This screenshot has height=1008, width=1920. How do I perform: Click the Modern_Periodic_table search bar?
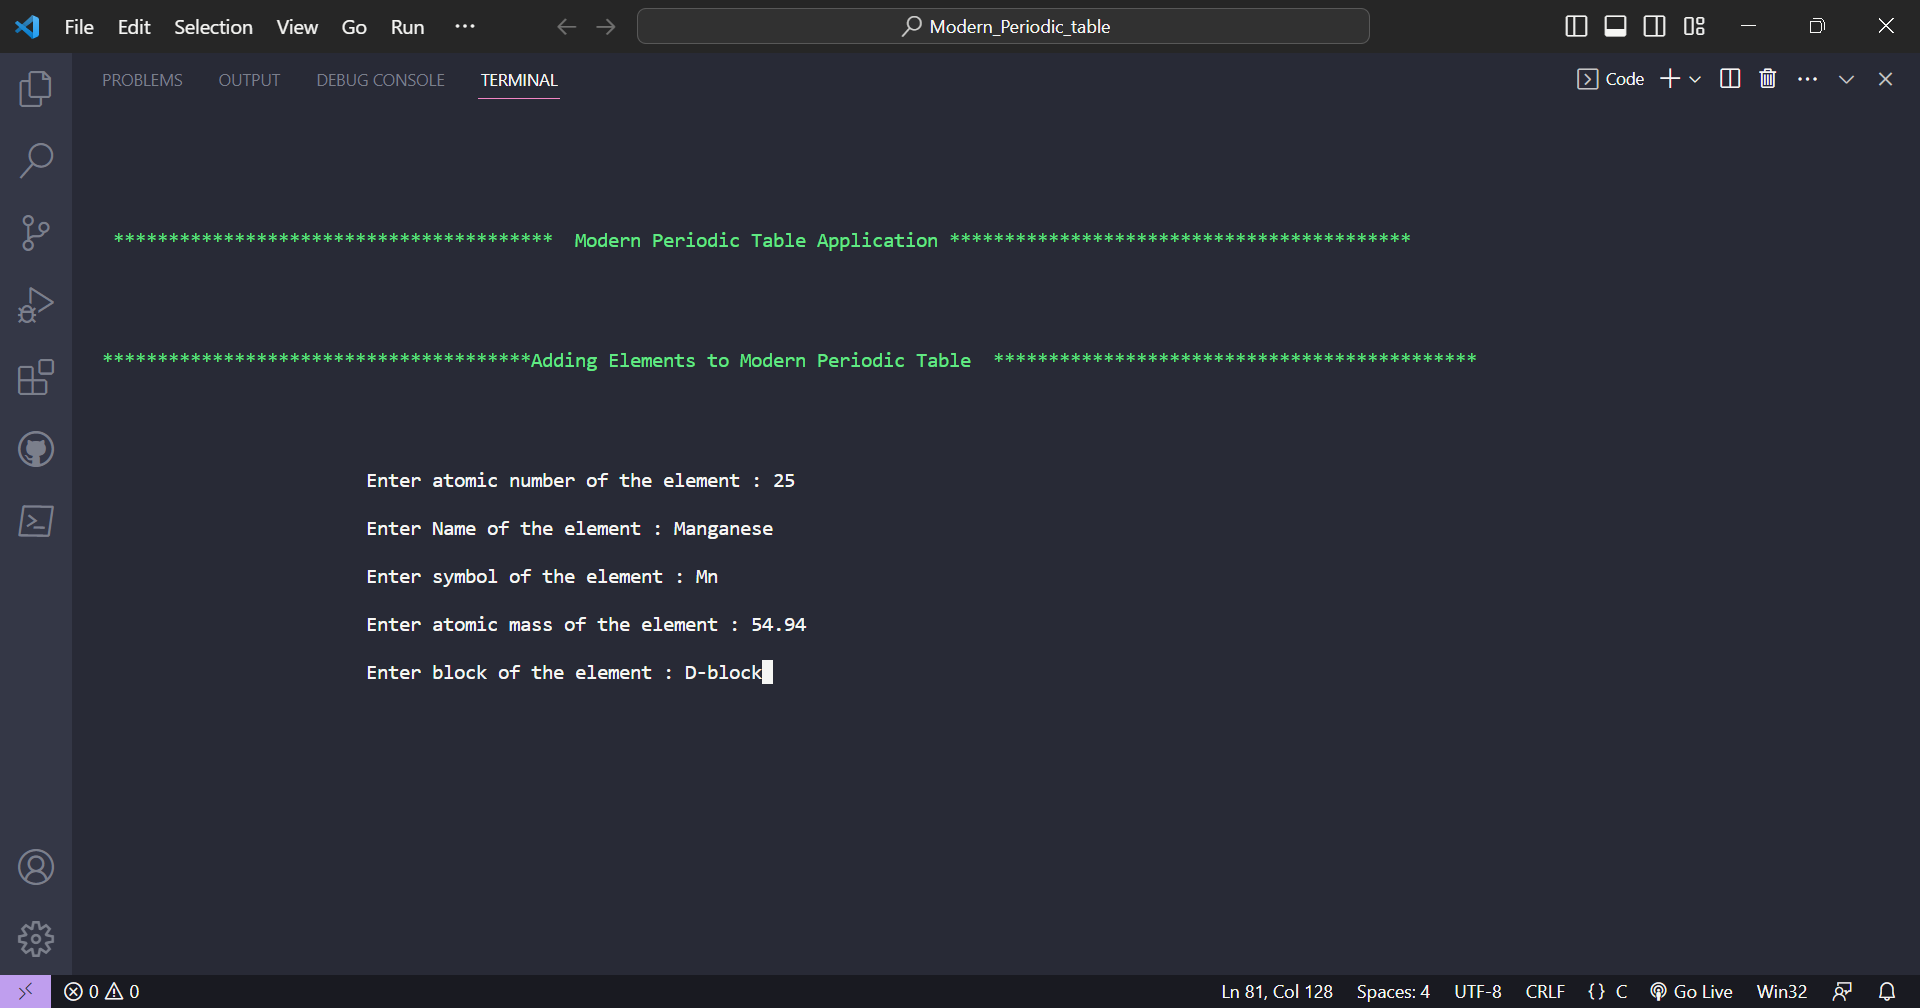(x=1003, y=26)
